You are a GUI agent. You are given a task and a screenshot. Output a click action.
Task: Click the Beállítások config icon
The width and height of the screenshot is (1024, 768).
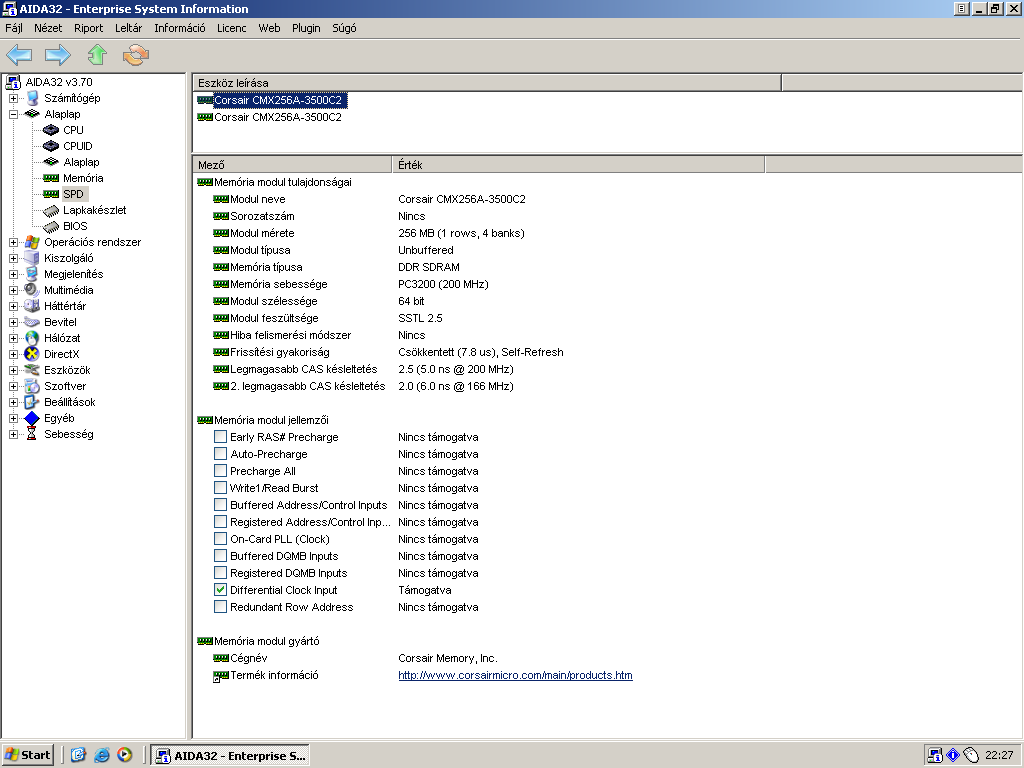(x=32, y=402)
